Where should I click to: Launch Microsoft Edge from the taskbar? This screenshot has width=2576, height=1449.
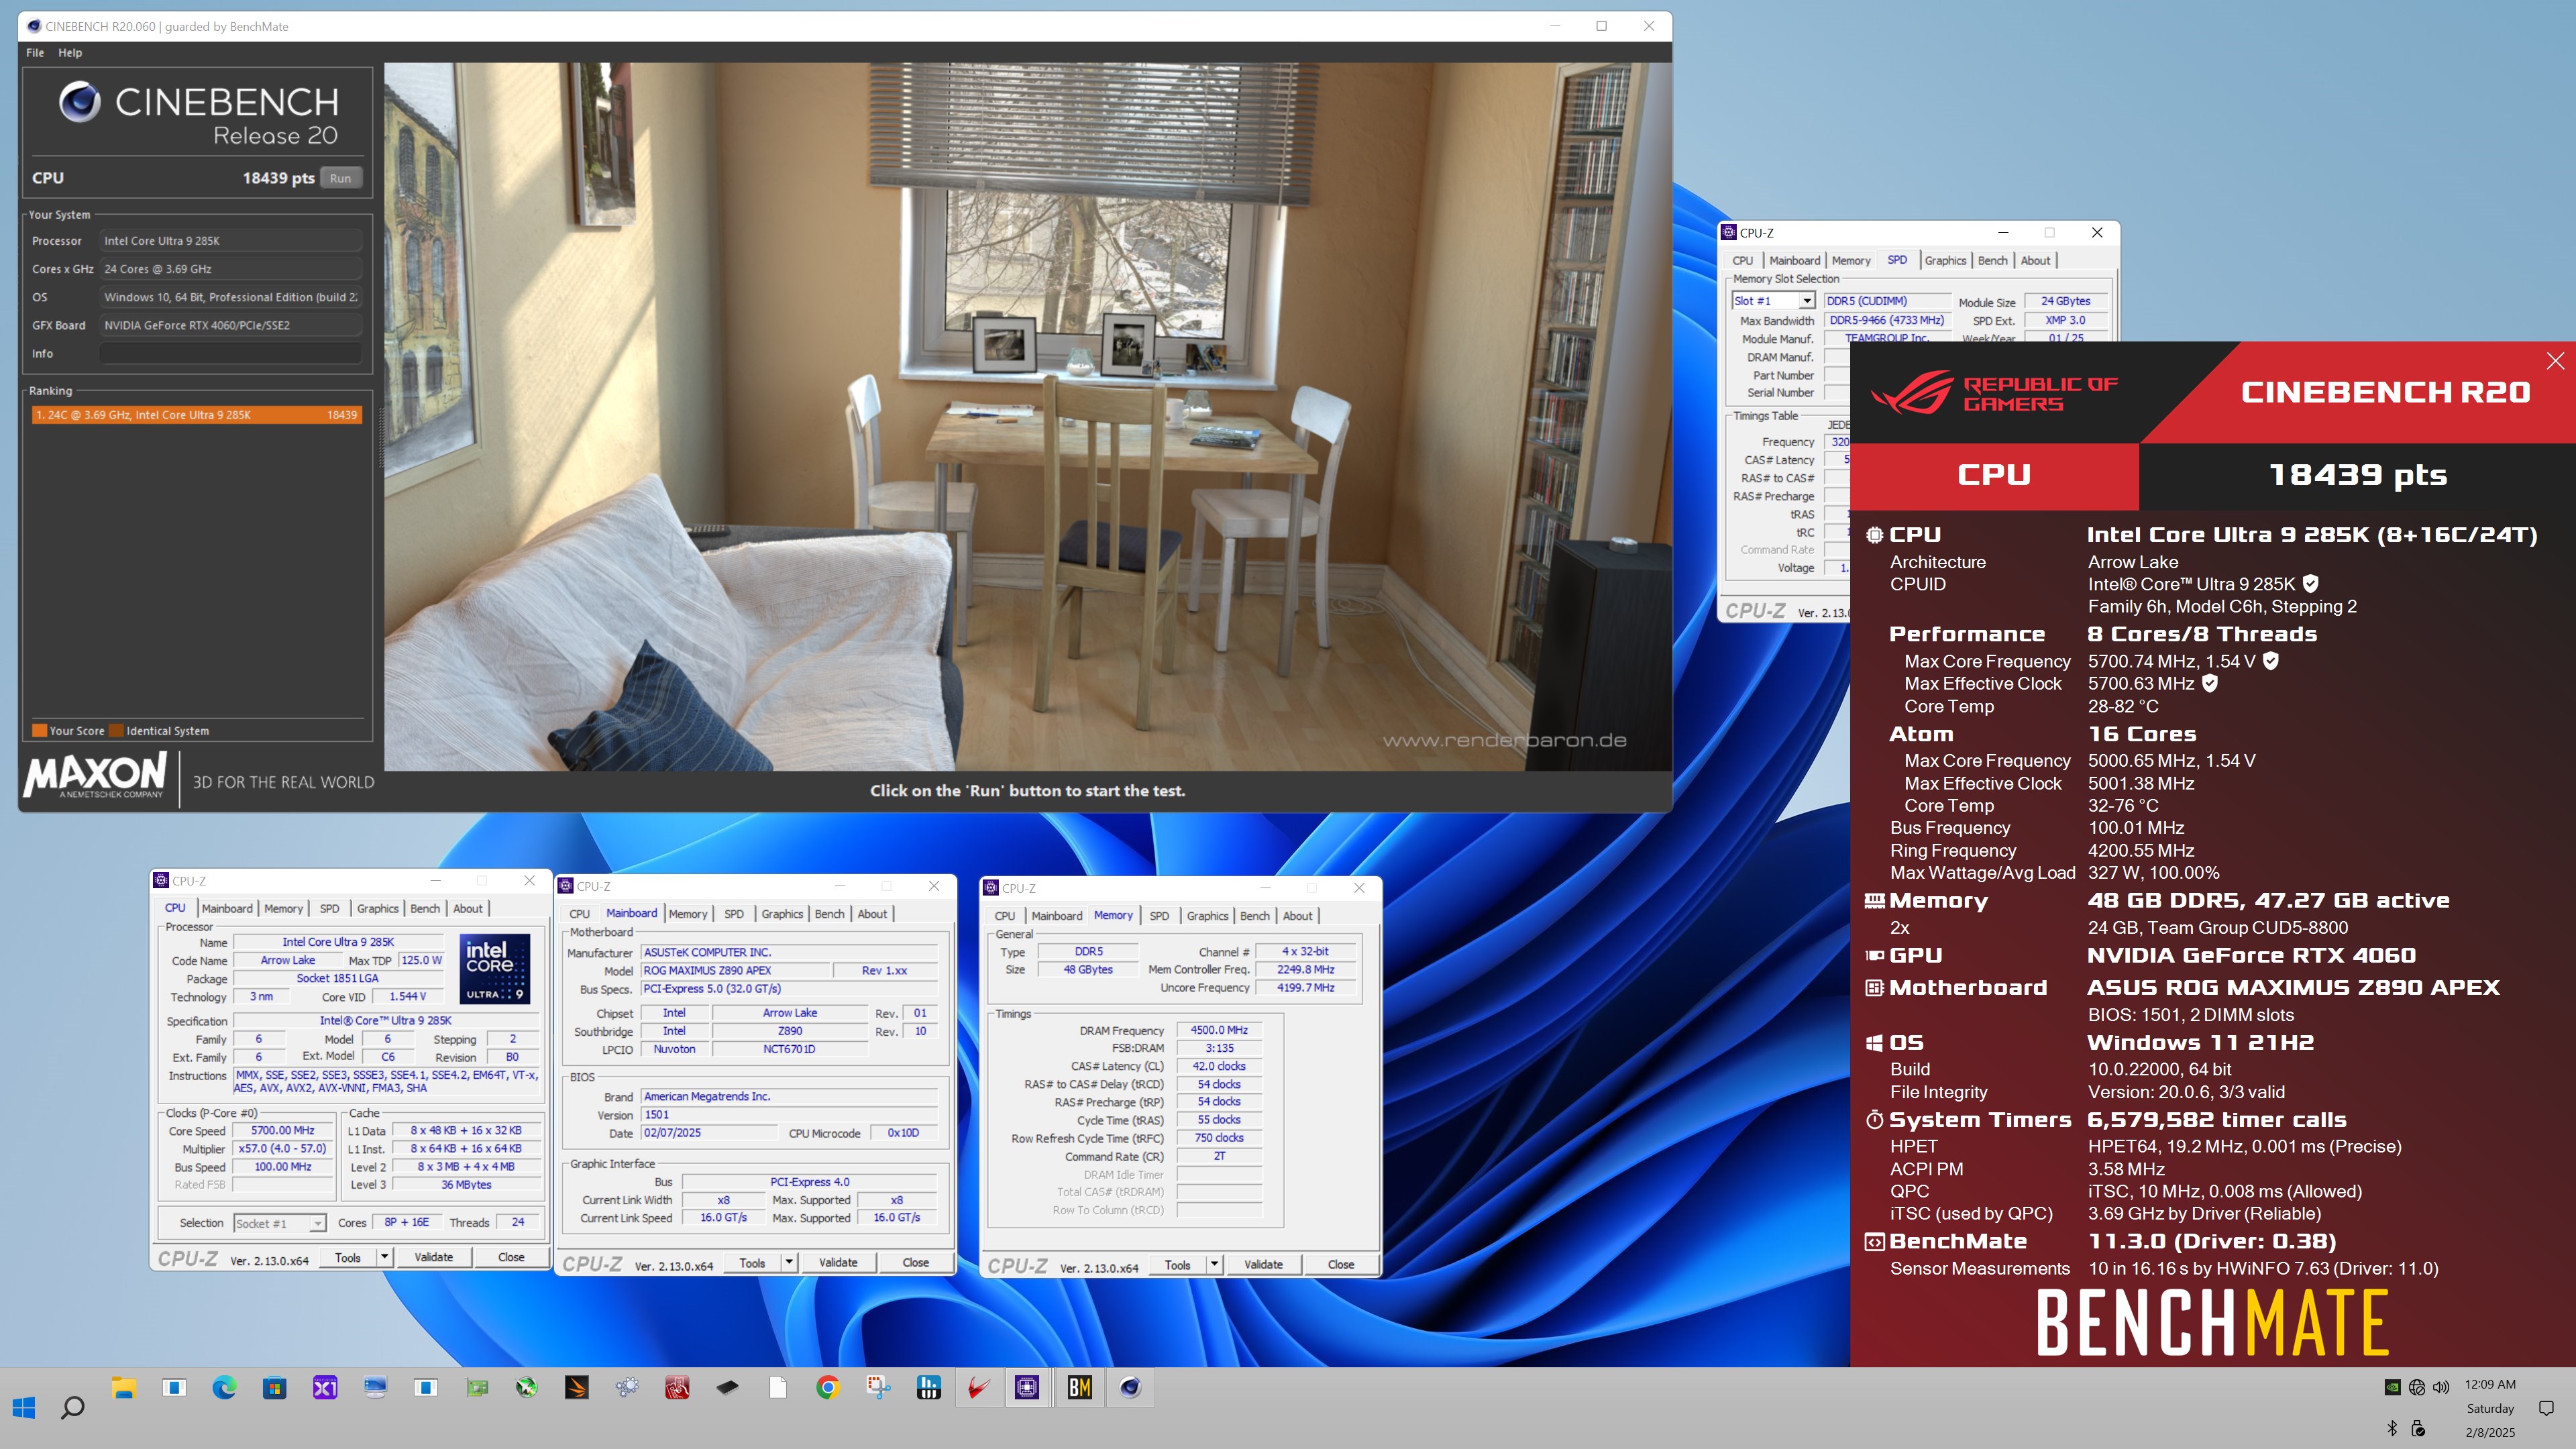pos(224,1387)
